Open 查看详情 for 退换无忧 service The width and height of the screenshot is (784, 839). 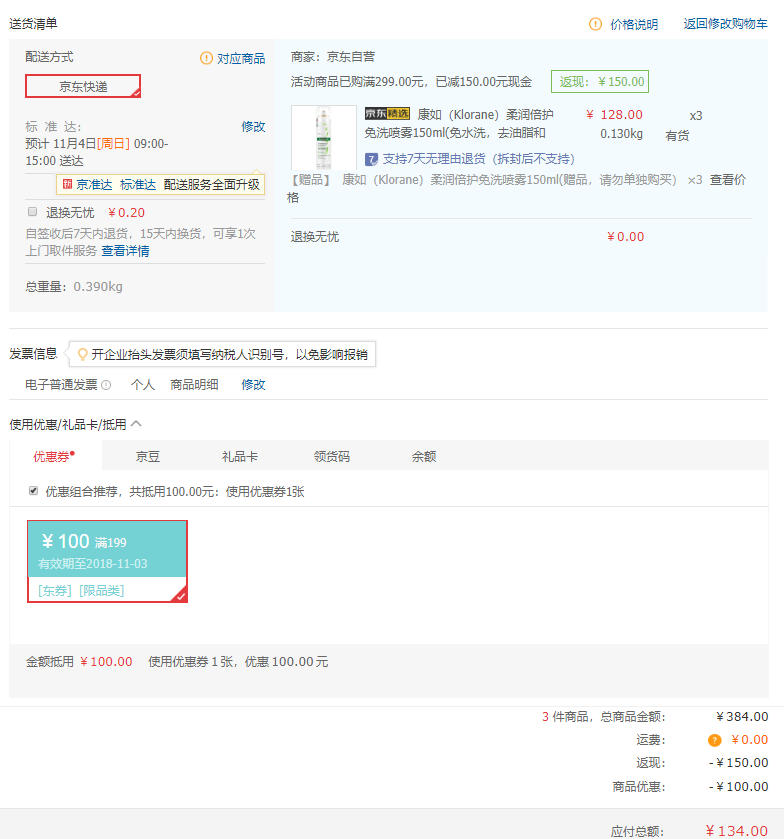[125, 251]
